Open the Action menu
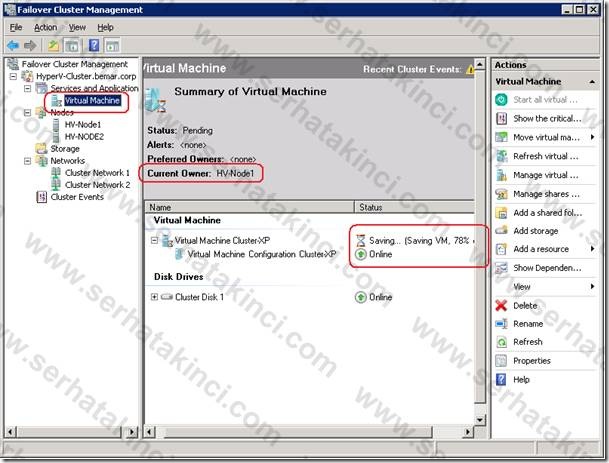The image size is (609, 463). (x=45, y=27)
